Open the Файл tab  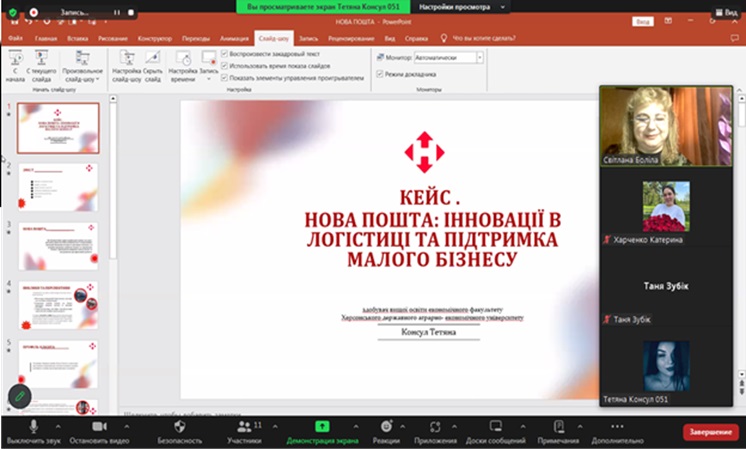point(15,38)
